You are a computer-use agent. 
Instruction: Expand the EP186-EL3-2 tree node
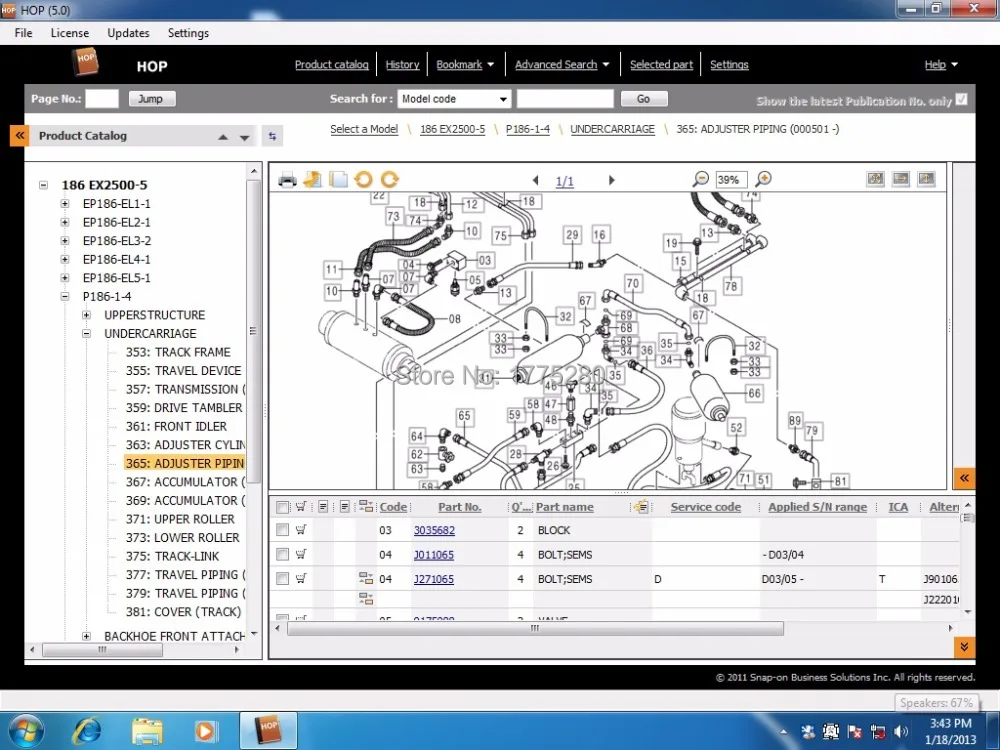65,240
